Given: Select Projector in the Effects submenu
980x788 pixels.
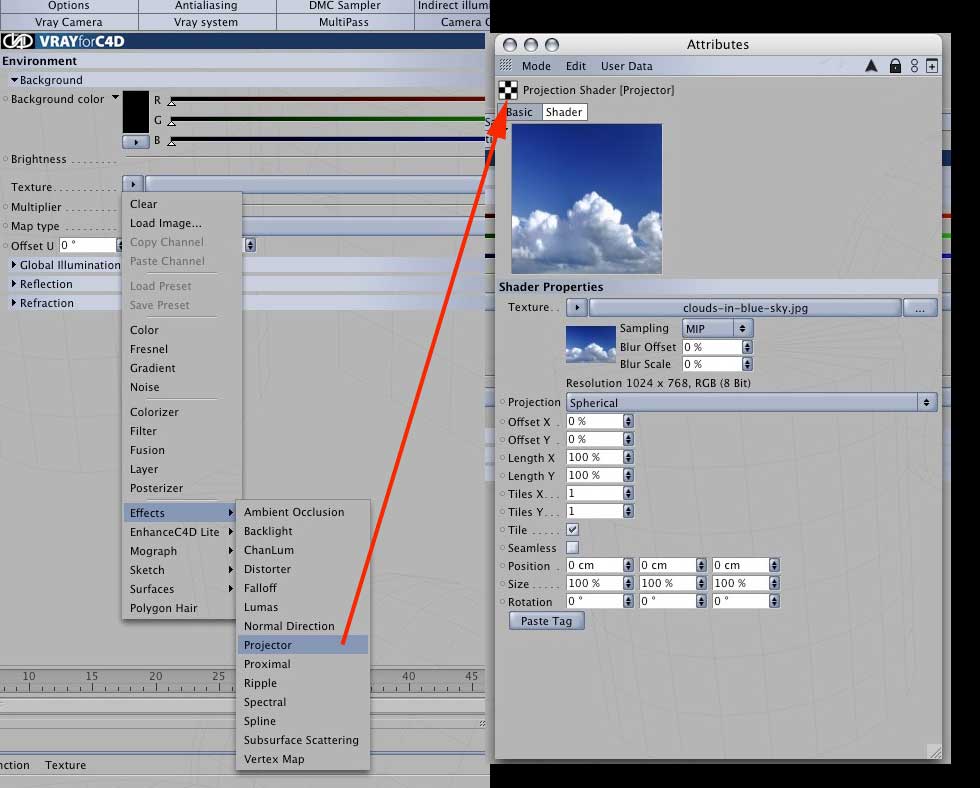Looking at the screenshot, I should point(302,645).
